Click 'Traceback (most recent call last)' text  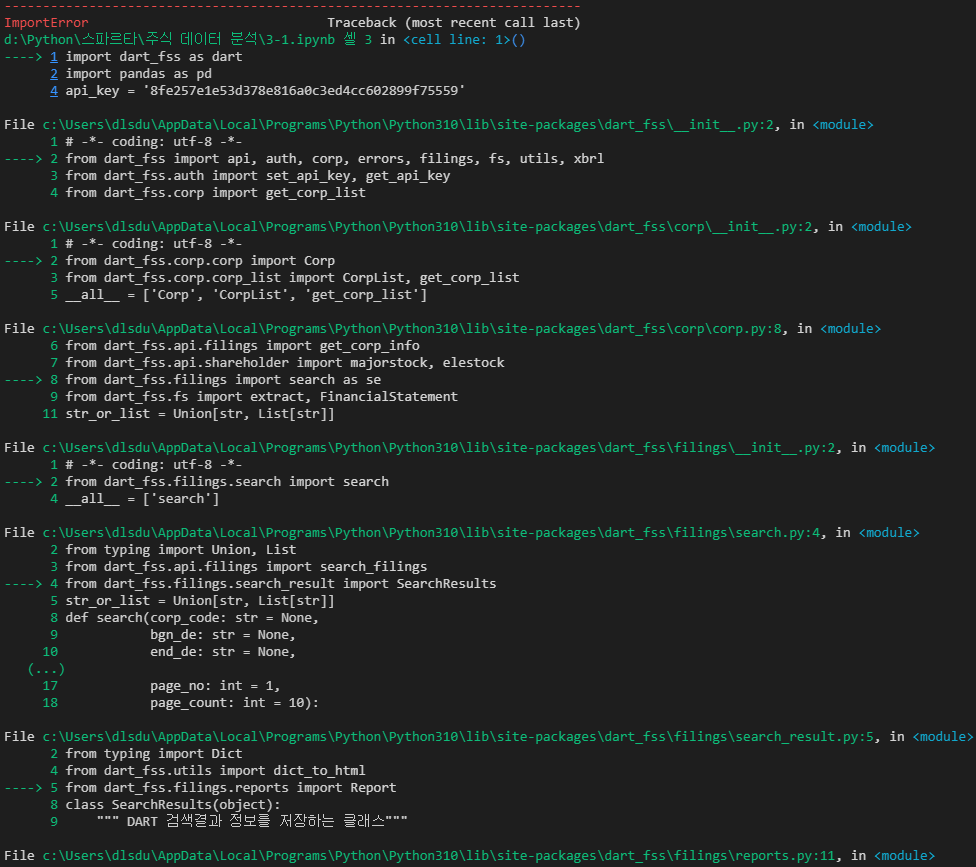point(454,23)
